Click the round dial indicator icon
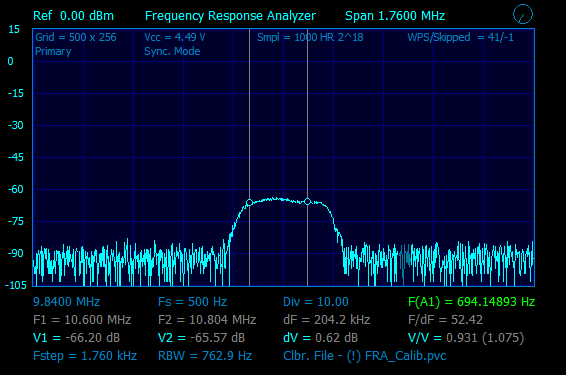566x375 pixels. 523,14
